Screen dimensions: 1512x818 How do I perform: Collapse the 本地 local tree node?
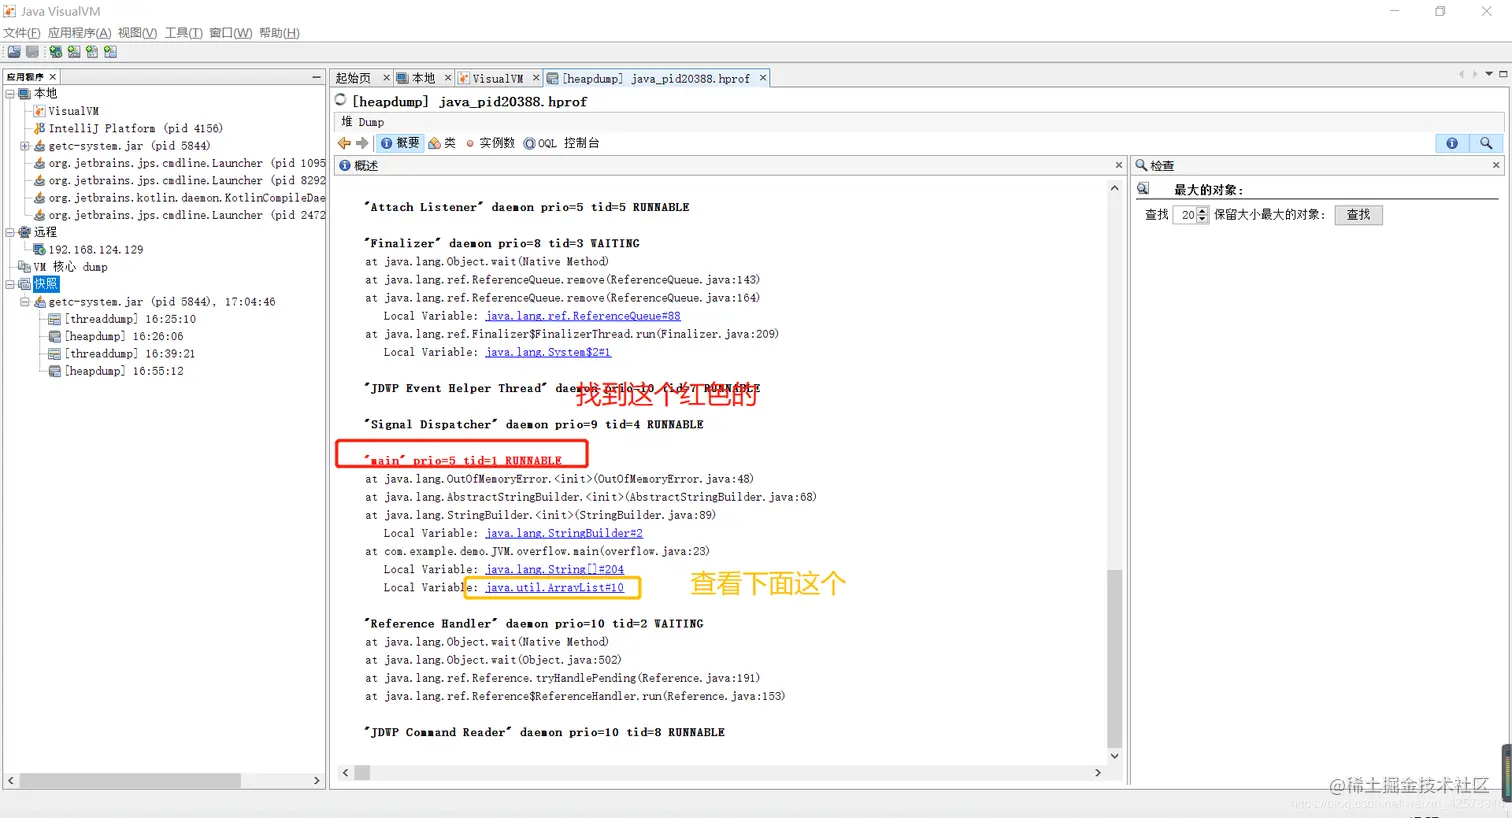click(x=10, y=94)
